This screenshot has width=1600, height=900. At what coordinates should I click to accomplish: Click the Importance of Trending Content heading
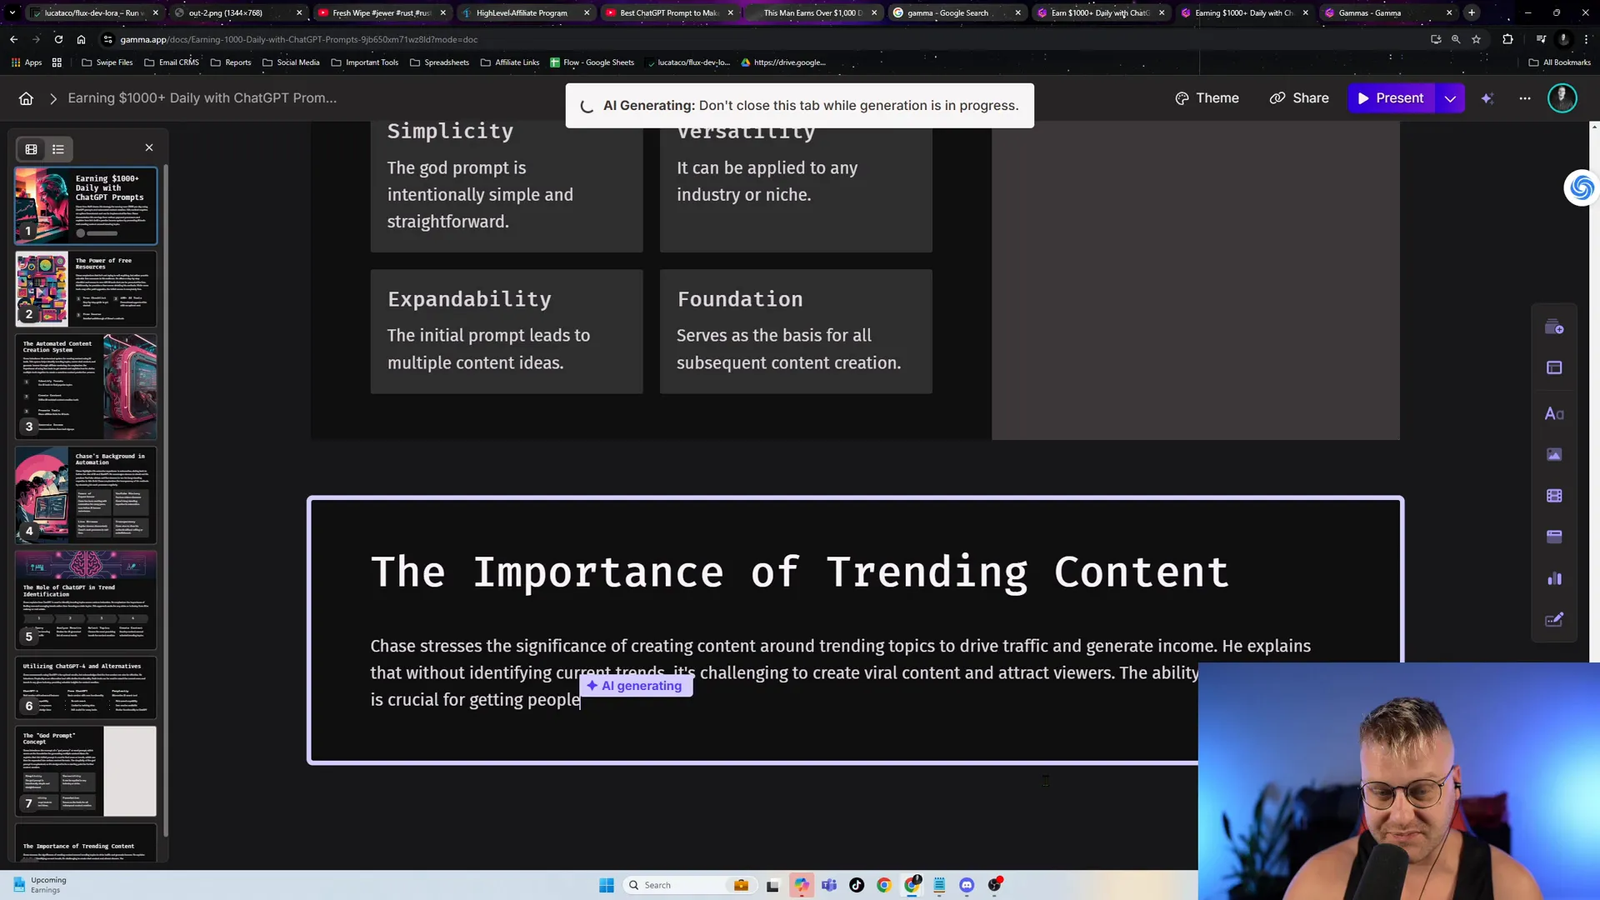click(x=799, y=572)
